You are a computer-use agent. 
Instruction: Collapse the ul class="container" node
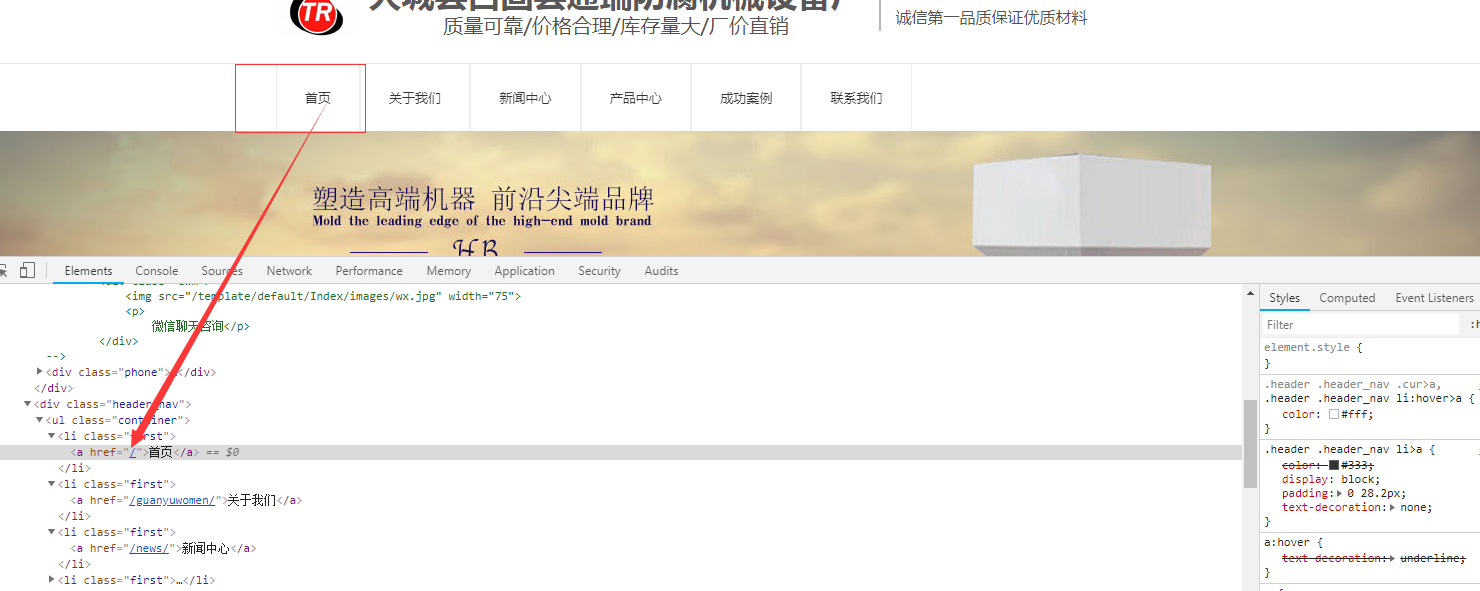tap(40, 420)
